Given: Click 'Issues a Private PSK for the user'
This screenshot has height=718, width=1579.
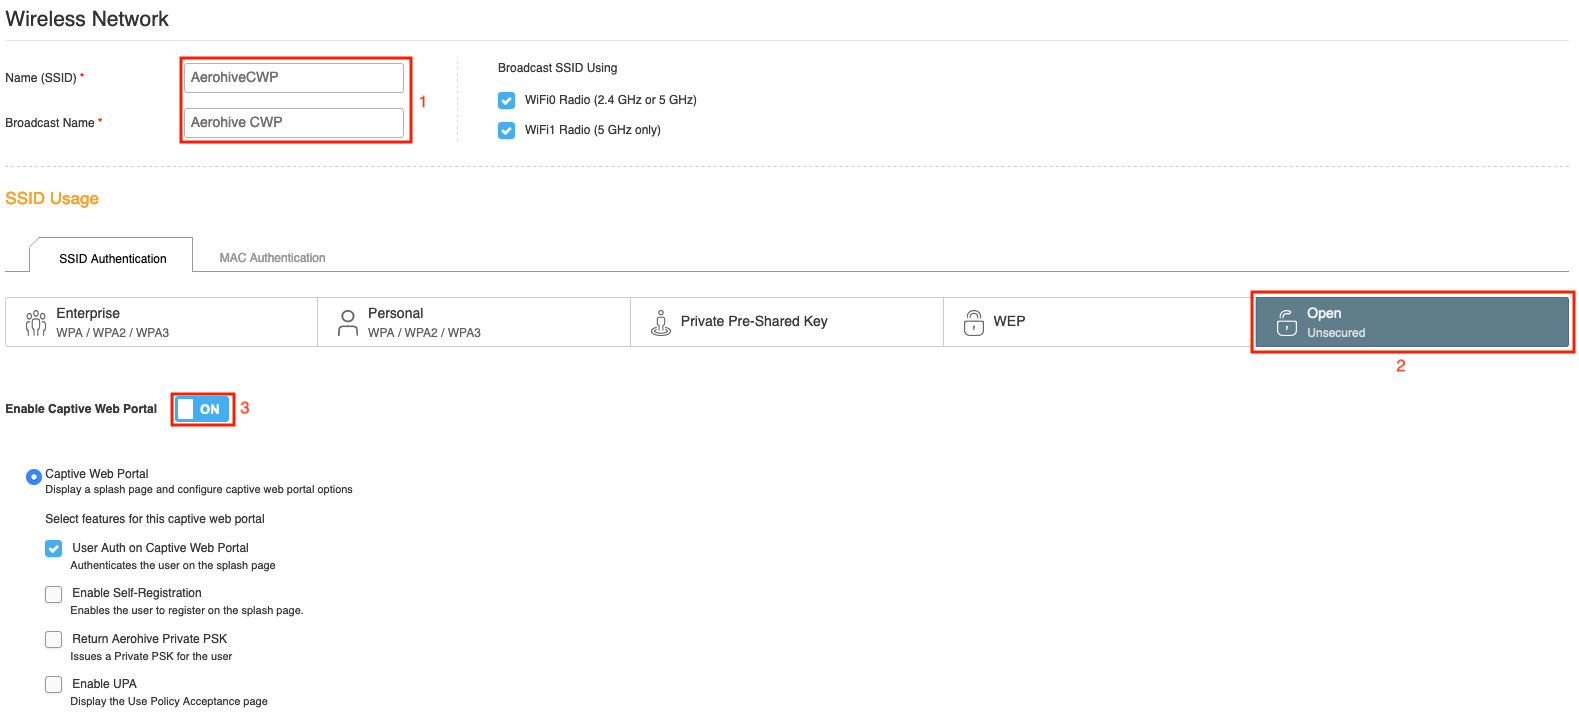Looking at the screenshot, I should 151,657.
